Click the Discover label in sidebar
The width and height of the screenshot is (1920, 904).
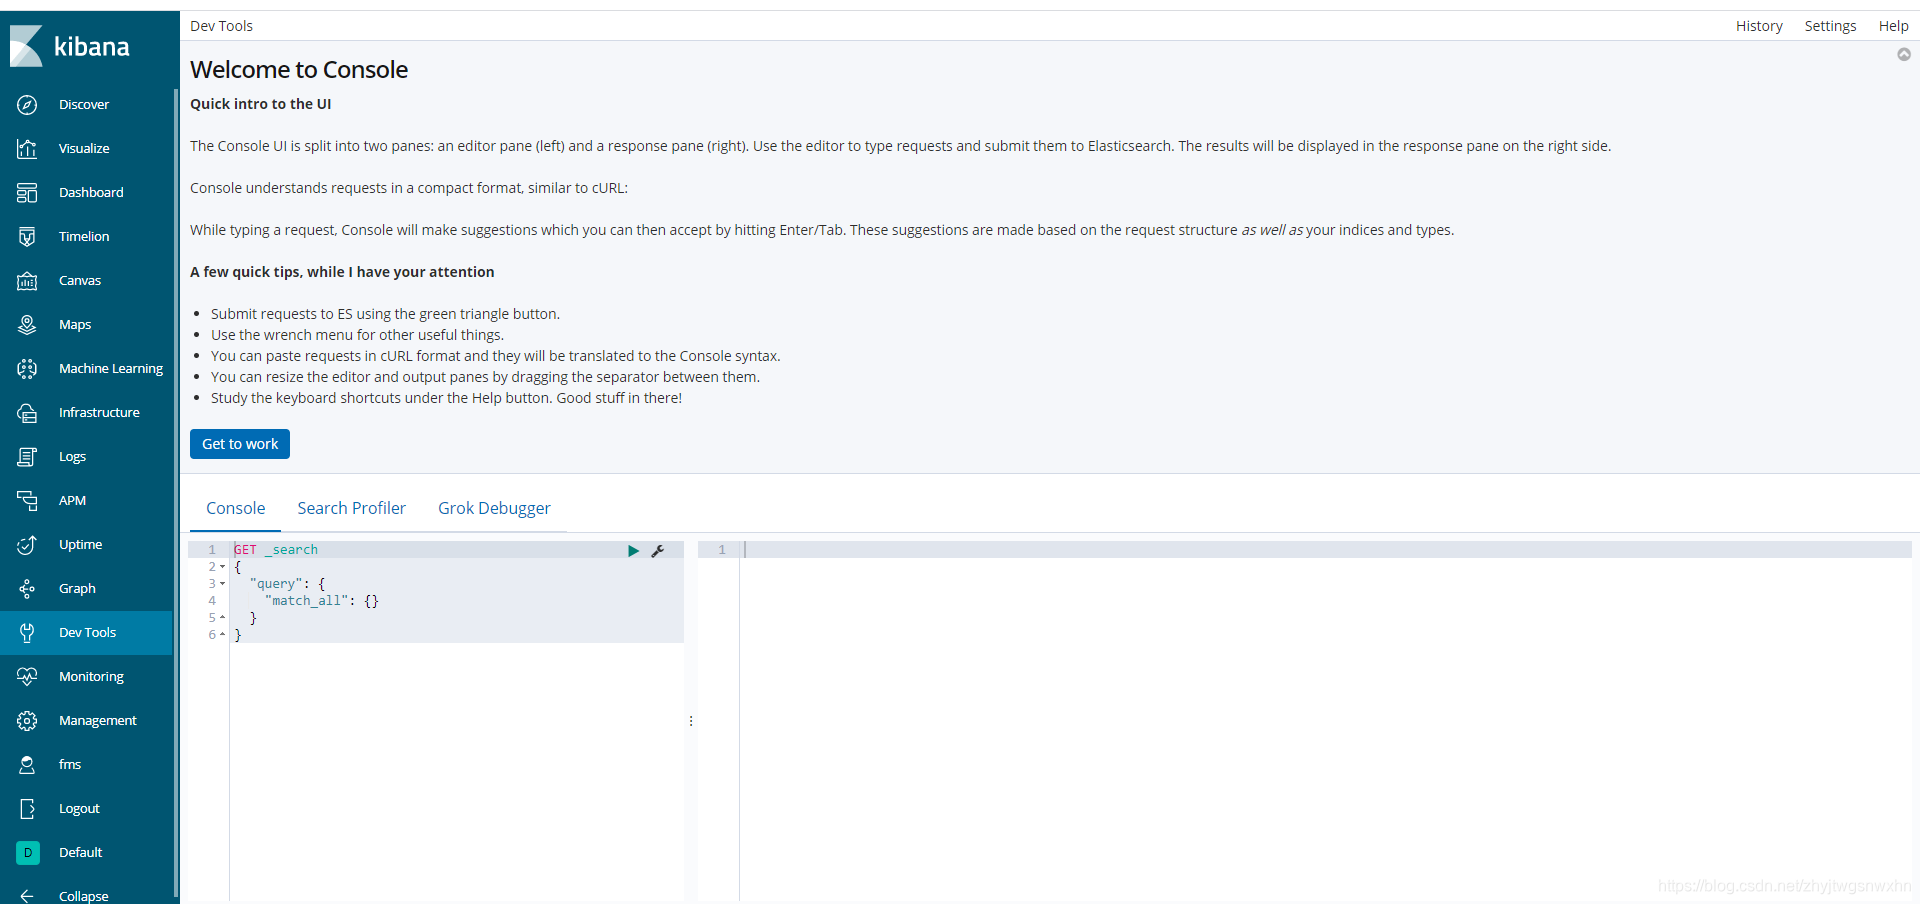pyautogui.click(x=84, y=105)
